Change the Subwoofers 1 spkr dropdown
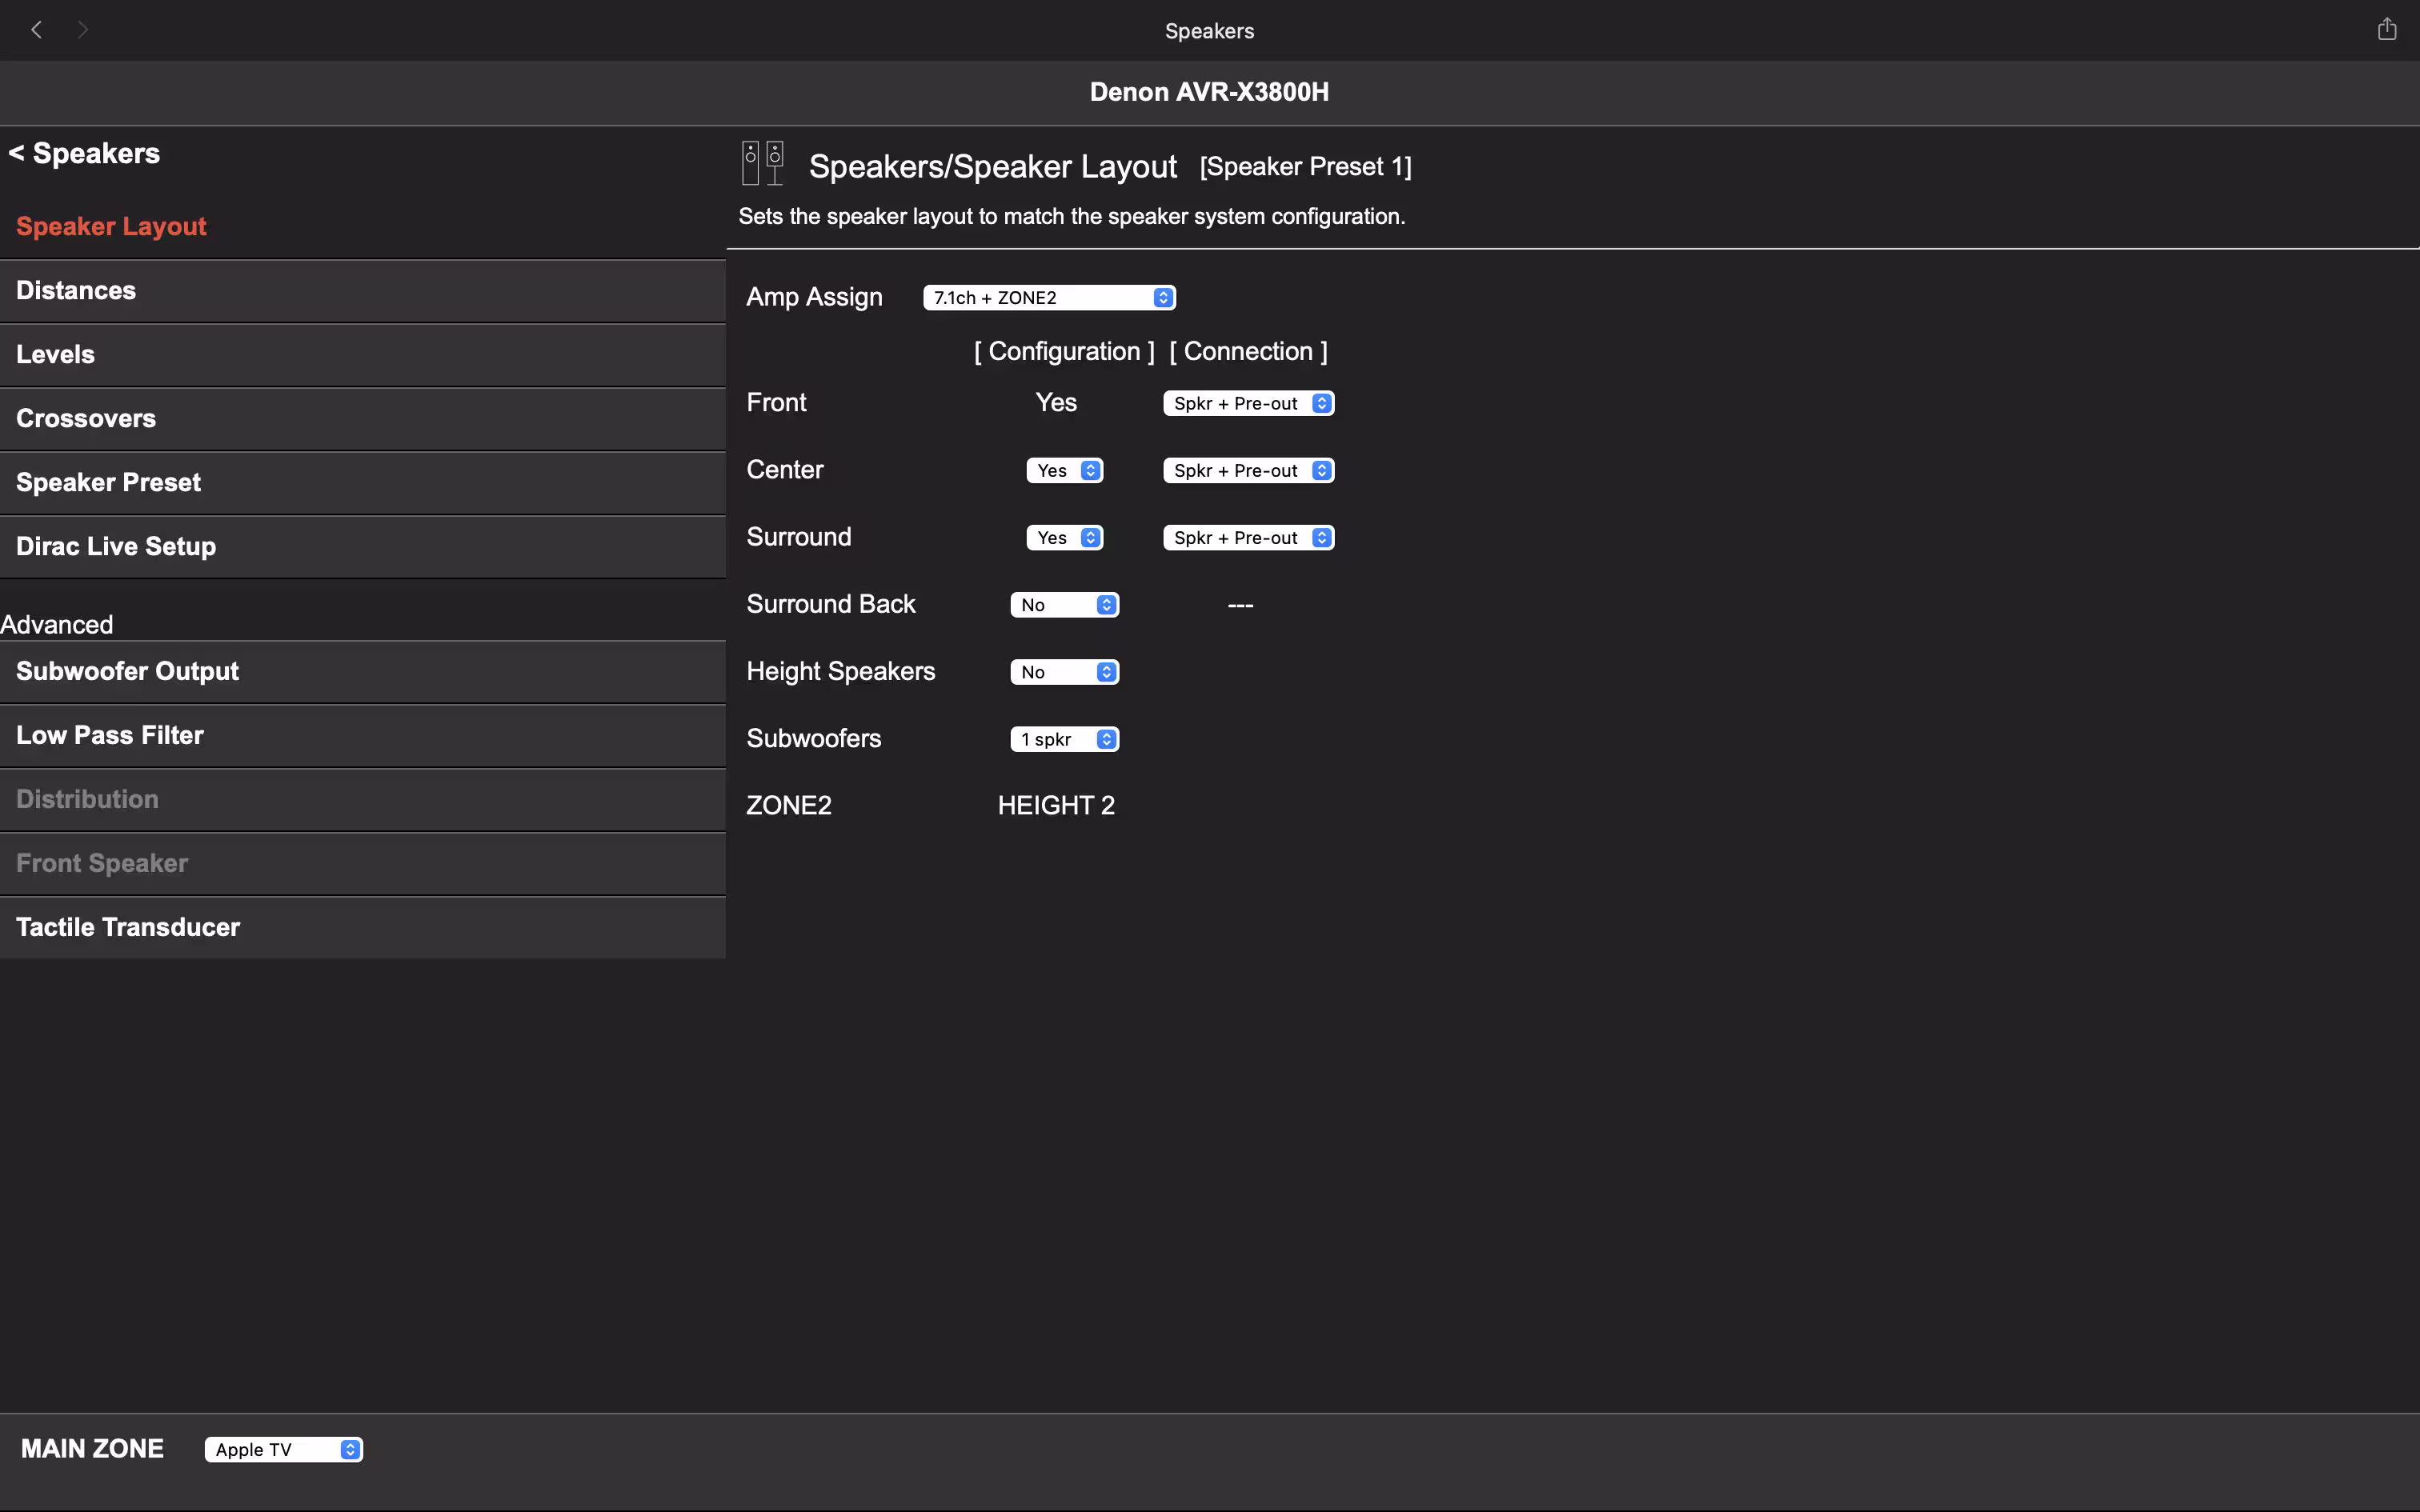Screen dimensions: 2420x1512 pos(1064,739)
